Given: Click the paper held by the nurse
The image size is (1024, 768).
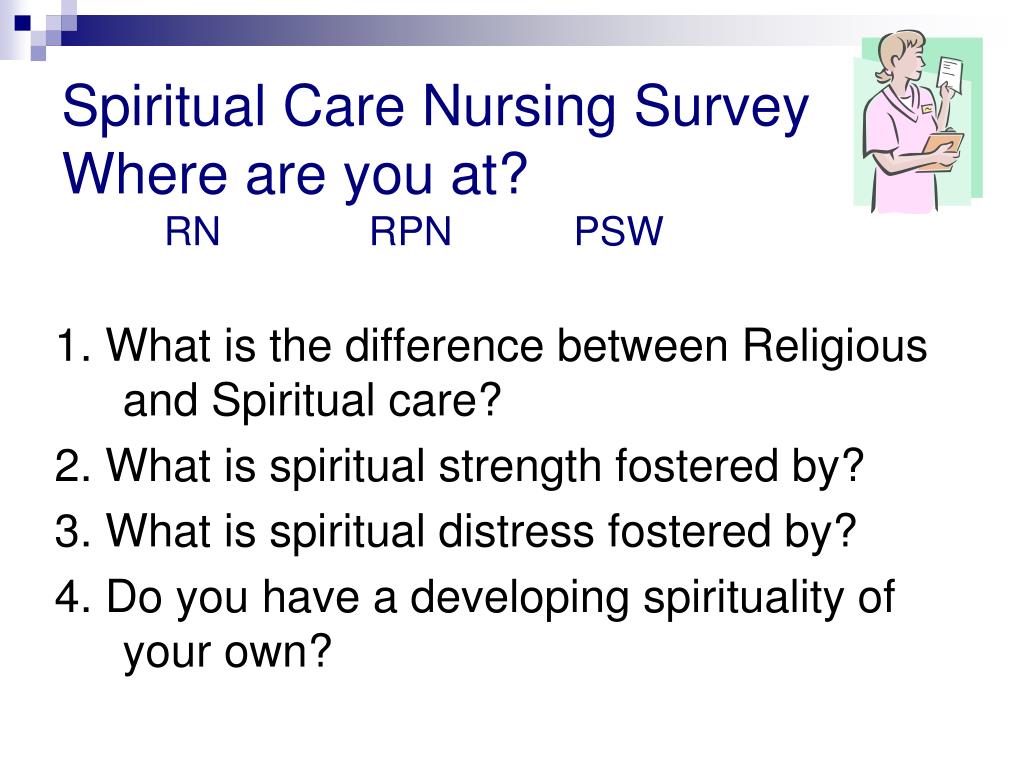Looking at the screenshot, I should (x=949, y=77).
